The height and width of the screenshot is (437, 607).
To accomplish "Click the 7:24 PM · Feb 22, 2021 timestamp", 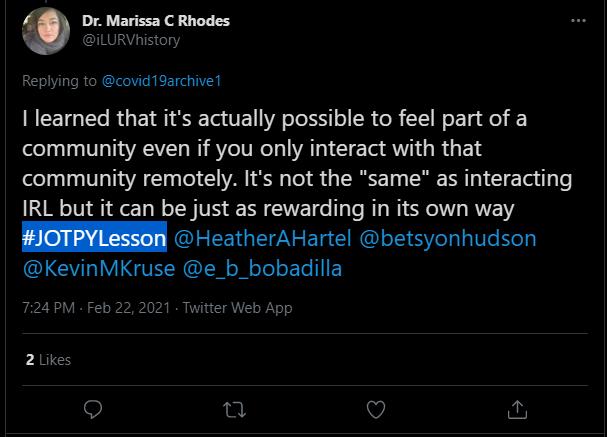I will (x=96, y=308).
